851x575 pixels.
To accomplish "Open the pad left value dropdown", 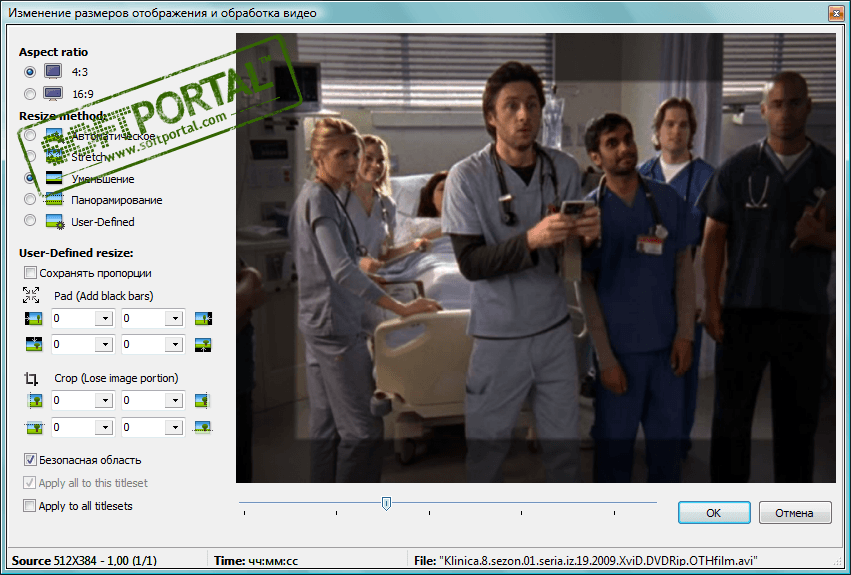I will [104, 318].
